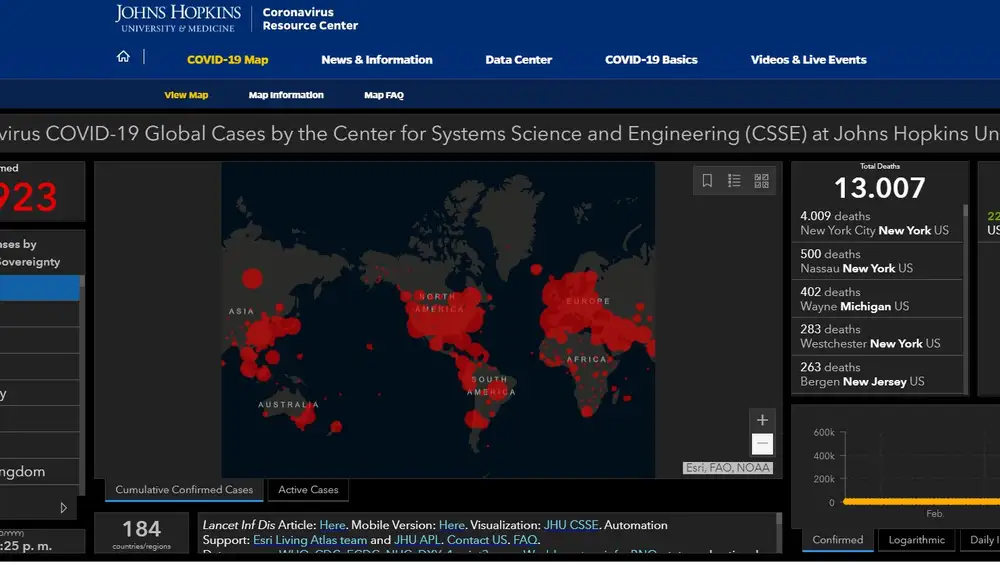Click the North America map label
The height and width of the screenshot is (567, 1000).
tap(438, 303)
